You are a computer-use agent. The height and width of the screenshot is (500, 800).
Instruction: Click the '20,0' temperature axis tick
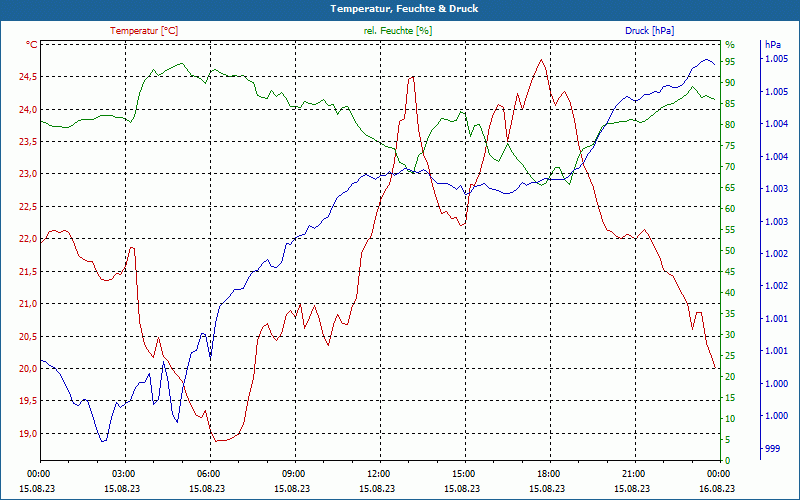point(28,368)
